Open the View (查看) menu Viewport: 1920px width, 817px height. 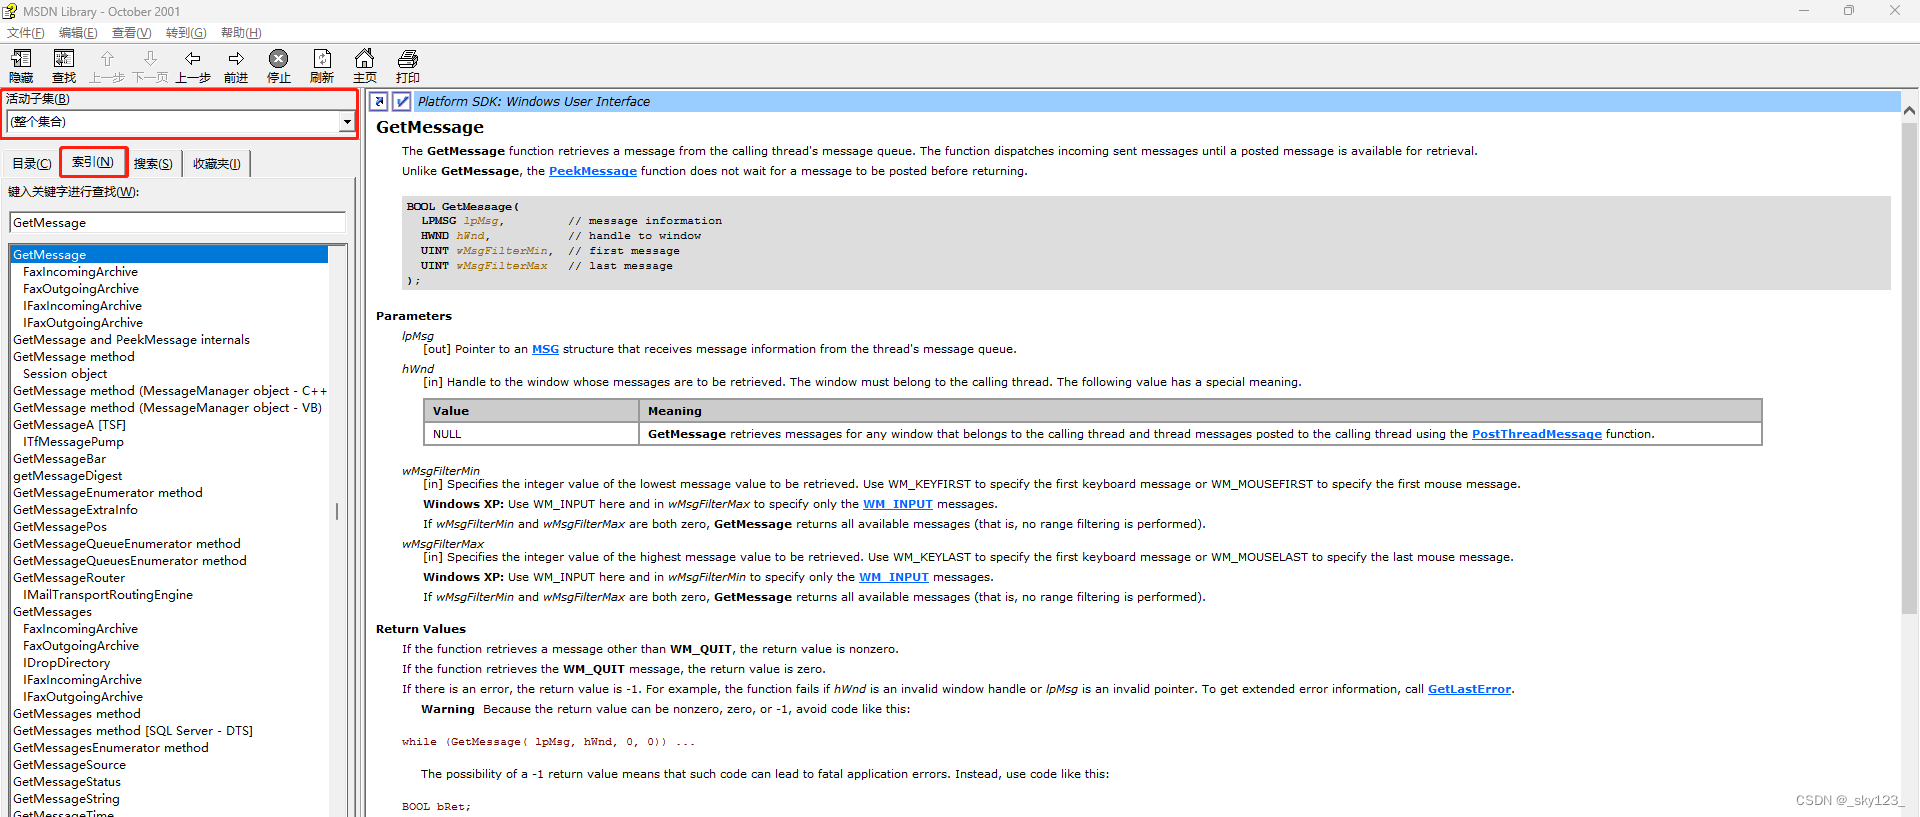coord(132,33)
